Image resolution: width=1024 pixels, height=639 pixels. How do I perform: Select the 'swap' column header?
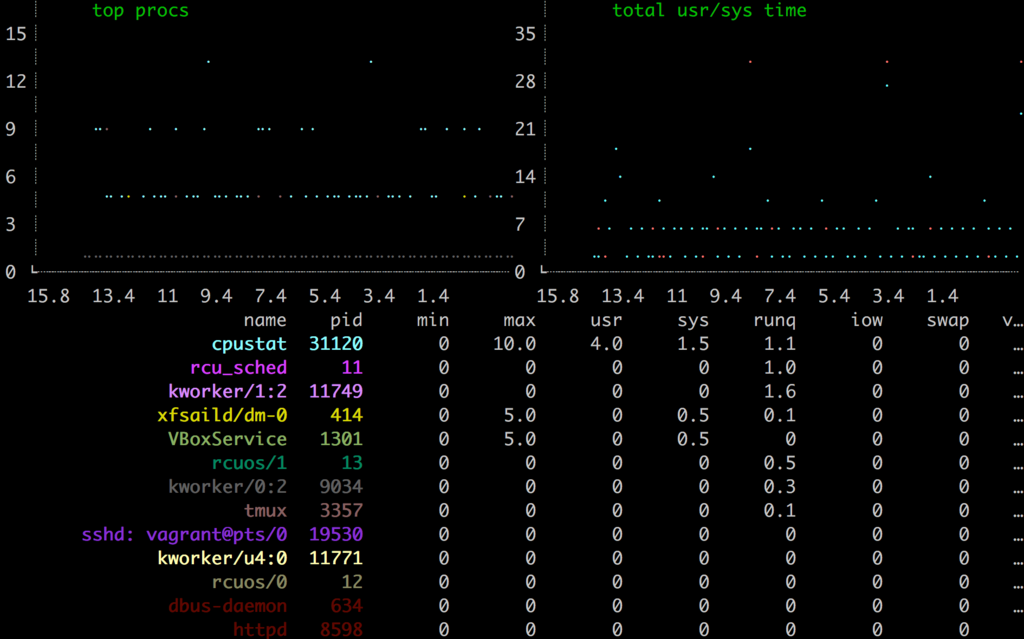[x=948, y=321]
